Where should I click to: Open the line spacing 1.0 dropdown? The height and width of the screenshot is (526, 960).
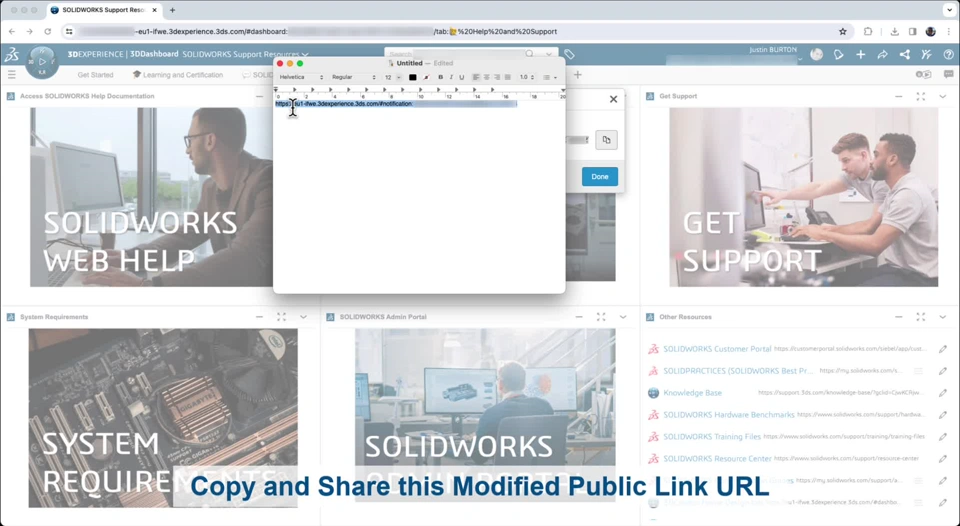527,77
